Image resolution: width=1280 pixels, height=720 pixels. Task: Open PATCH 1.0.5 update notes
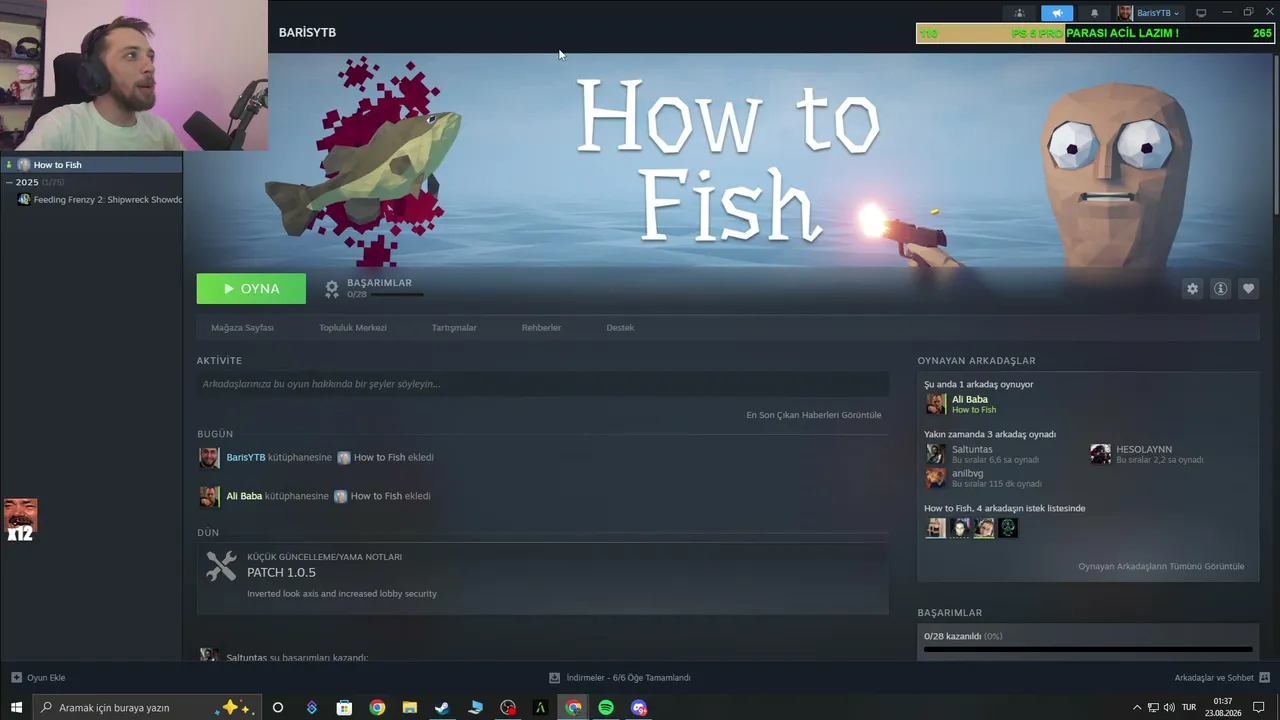click(281, 573)
